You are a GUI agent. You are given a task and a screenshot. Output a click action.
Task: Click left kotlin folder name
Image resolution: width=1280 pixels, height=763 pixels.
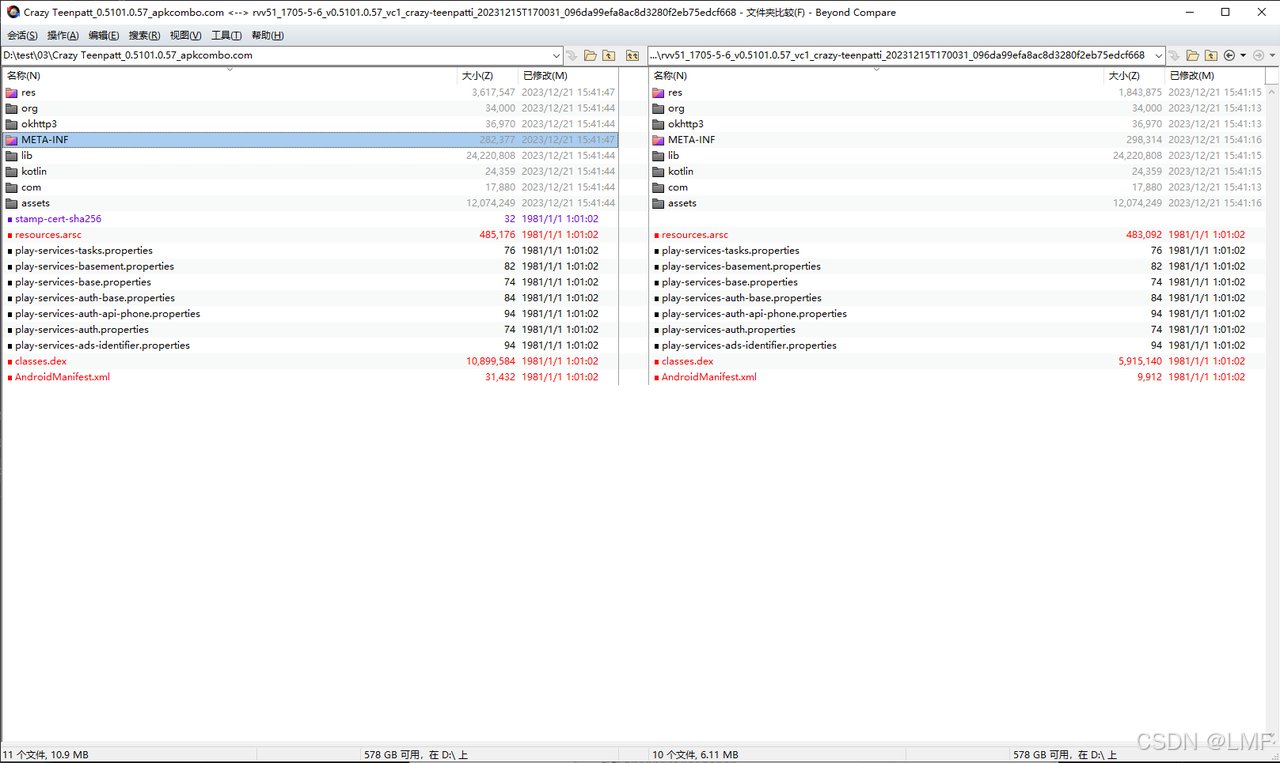[x=34, y=171]
